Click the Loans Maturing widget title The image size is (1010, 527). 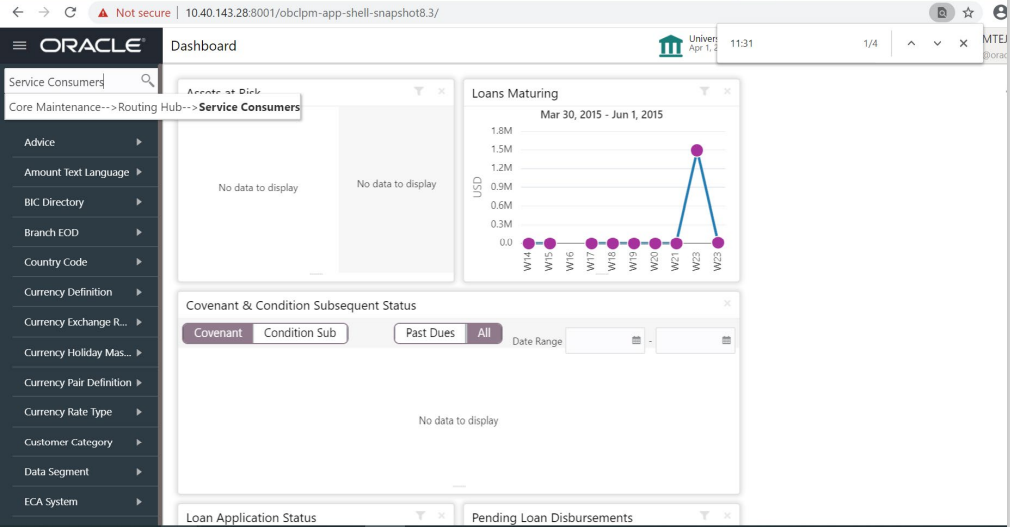pos(515,93)
